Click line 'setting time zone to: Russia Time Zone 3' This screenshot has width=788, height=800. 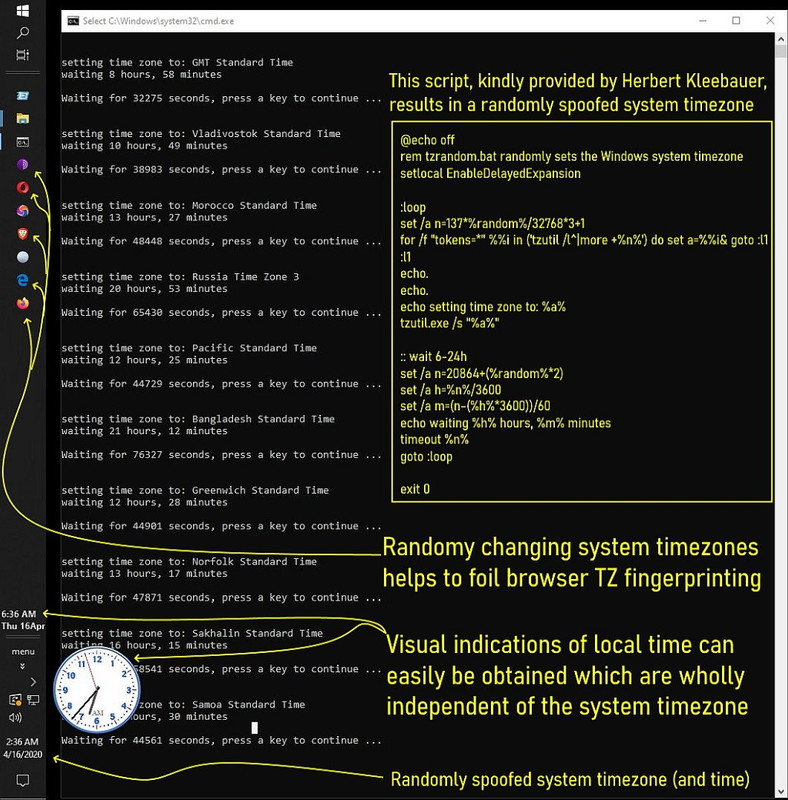point(180,277)
